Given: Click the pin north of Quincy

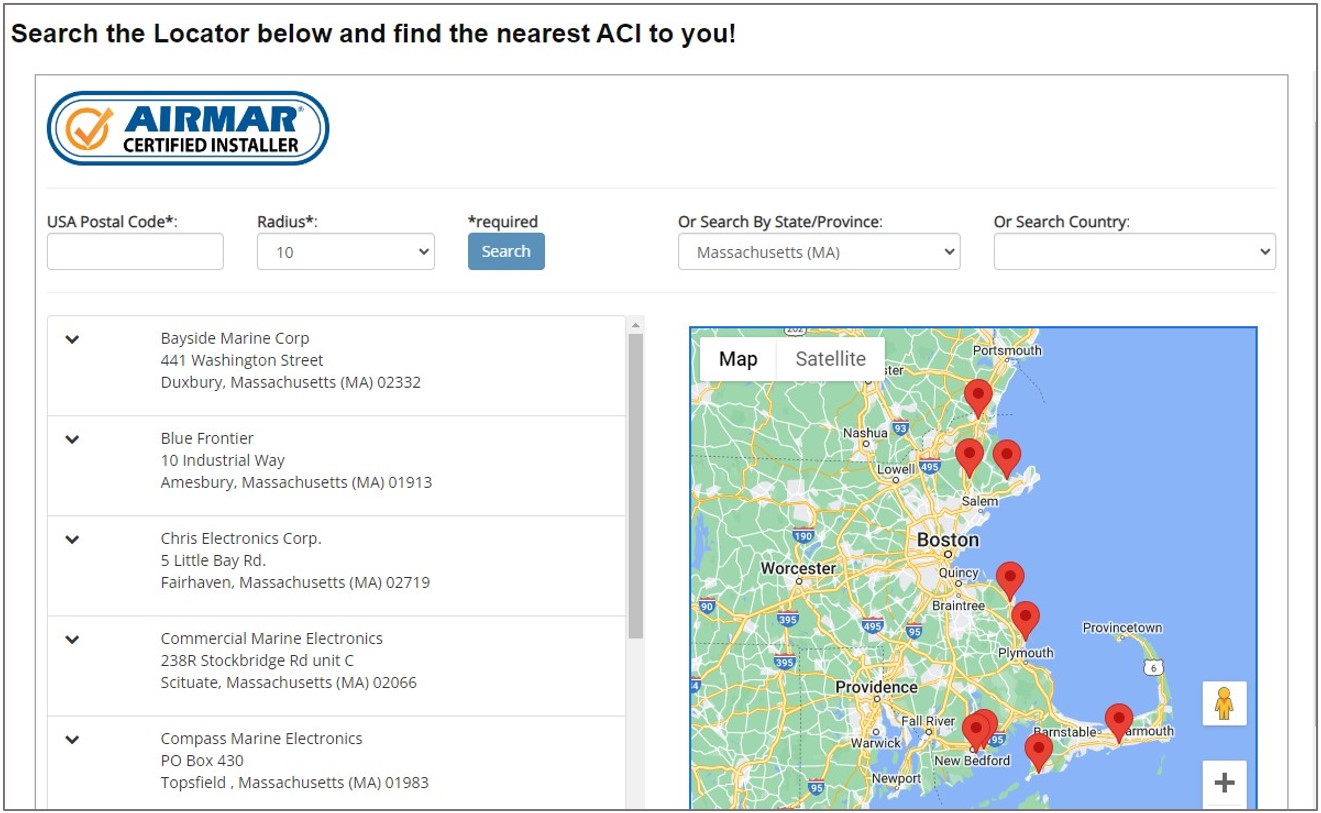Looking at the screenshot, I should coord(1009,578).
